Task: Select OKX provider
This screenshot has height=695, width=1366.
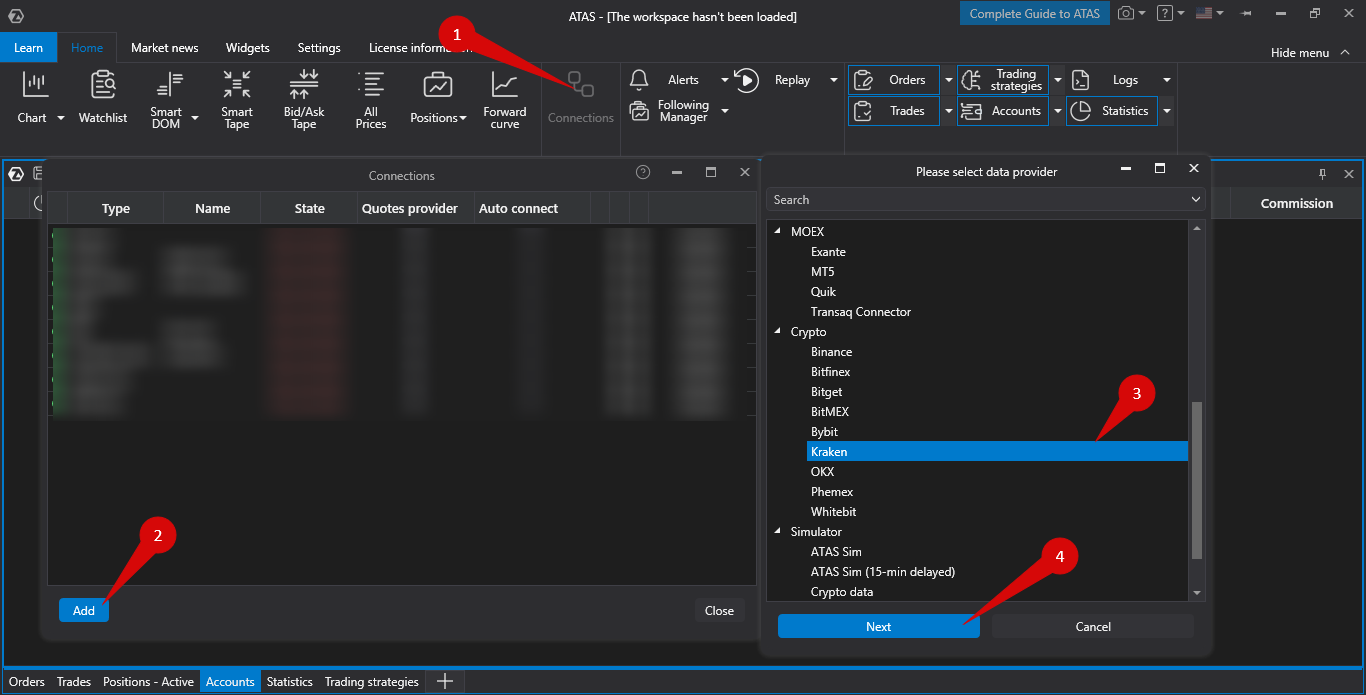Action: pos(823,472)
